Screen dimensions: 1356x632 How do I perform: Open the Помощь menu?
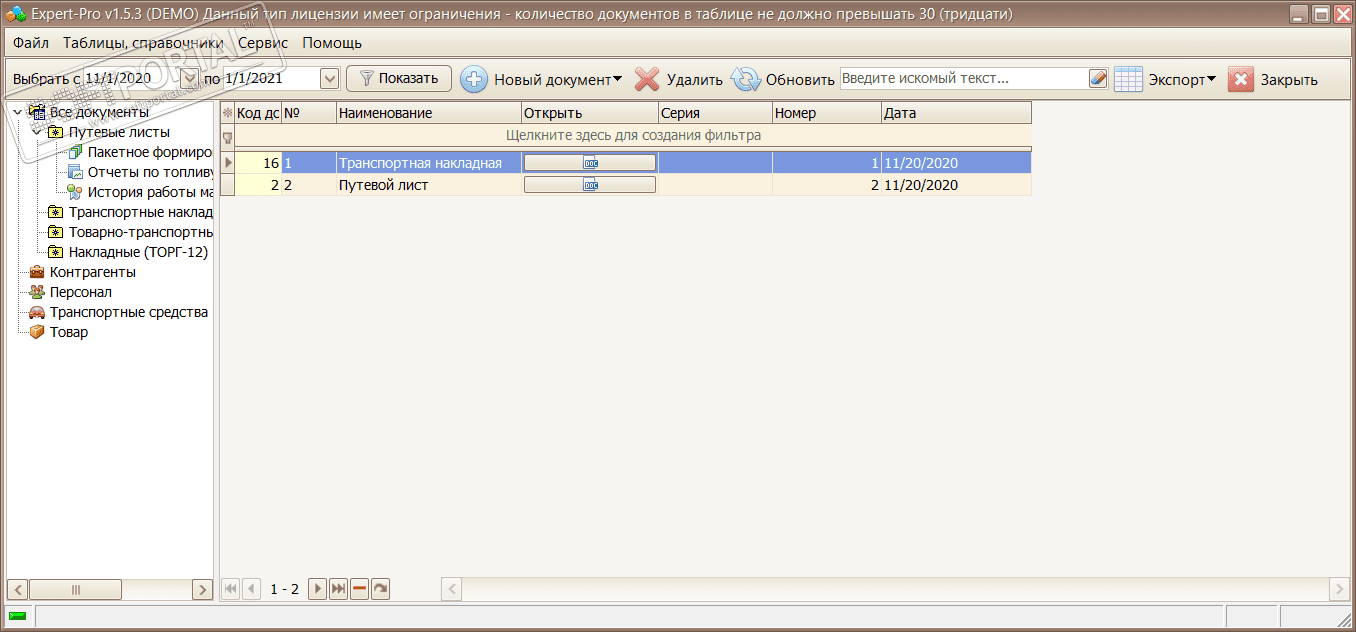332,43
